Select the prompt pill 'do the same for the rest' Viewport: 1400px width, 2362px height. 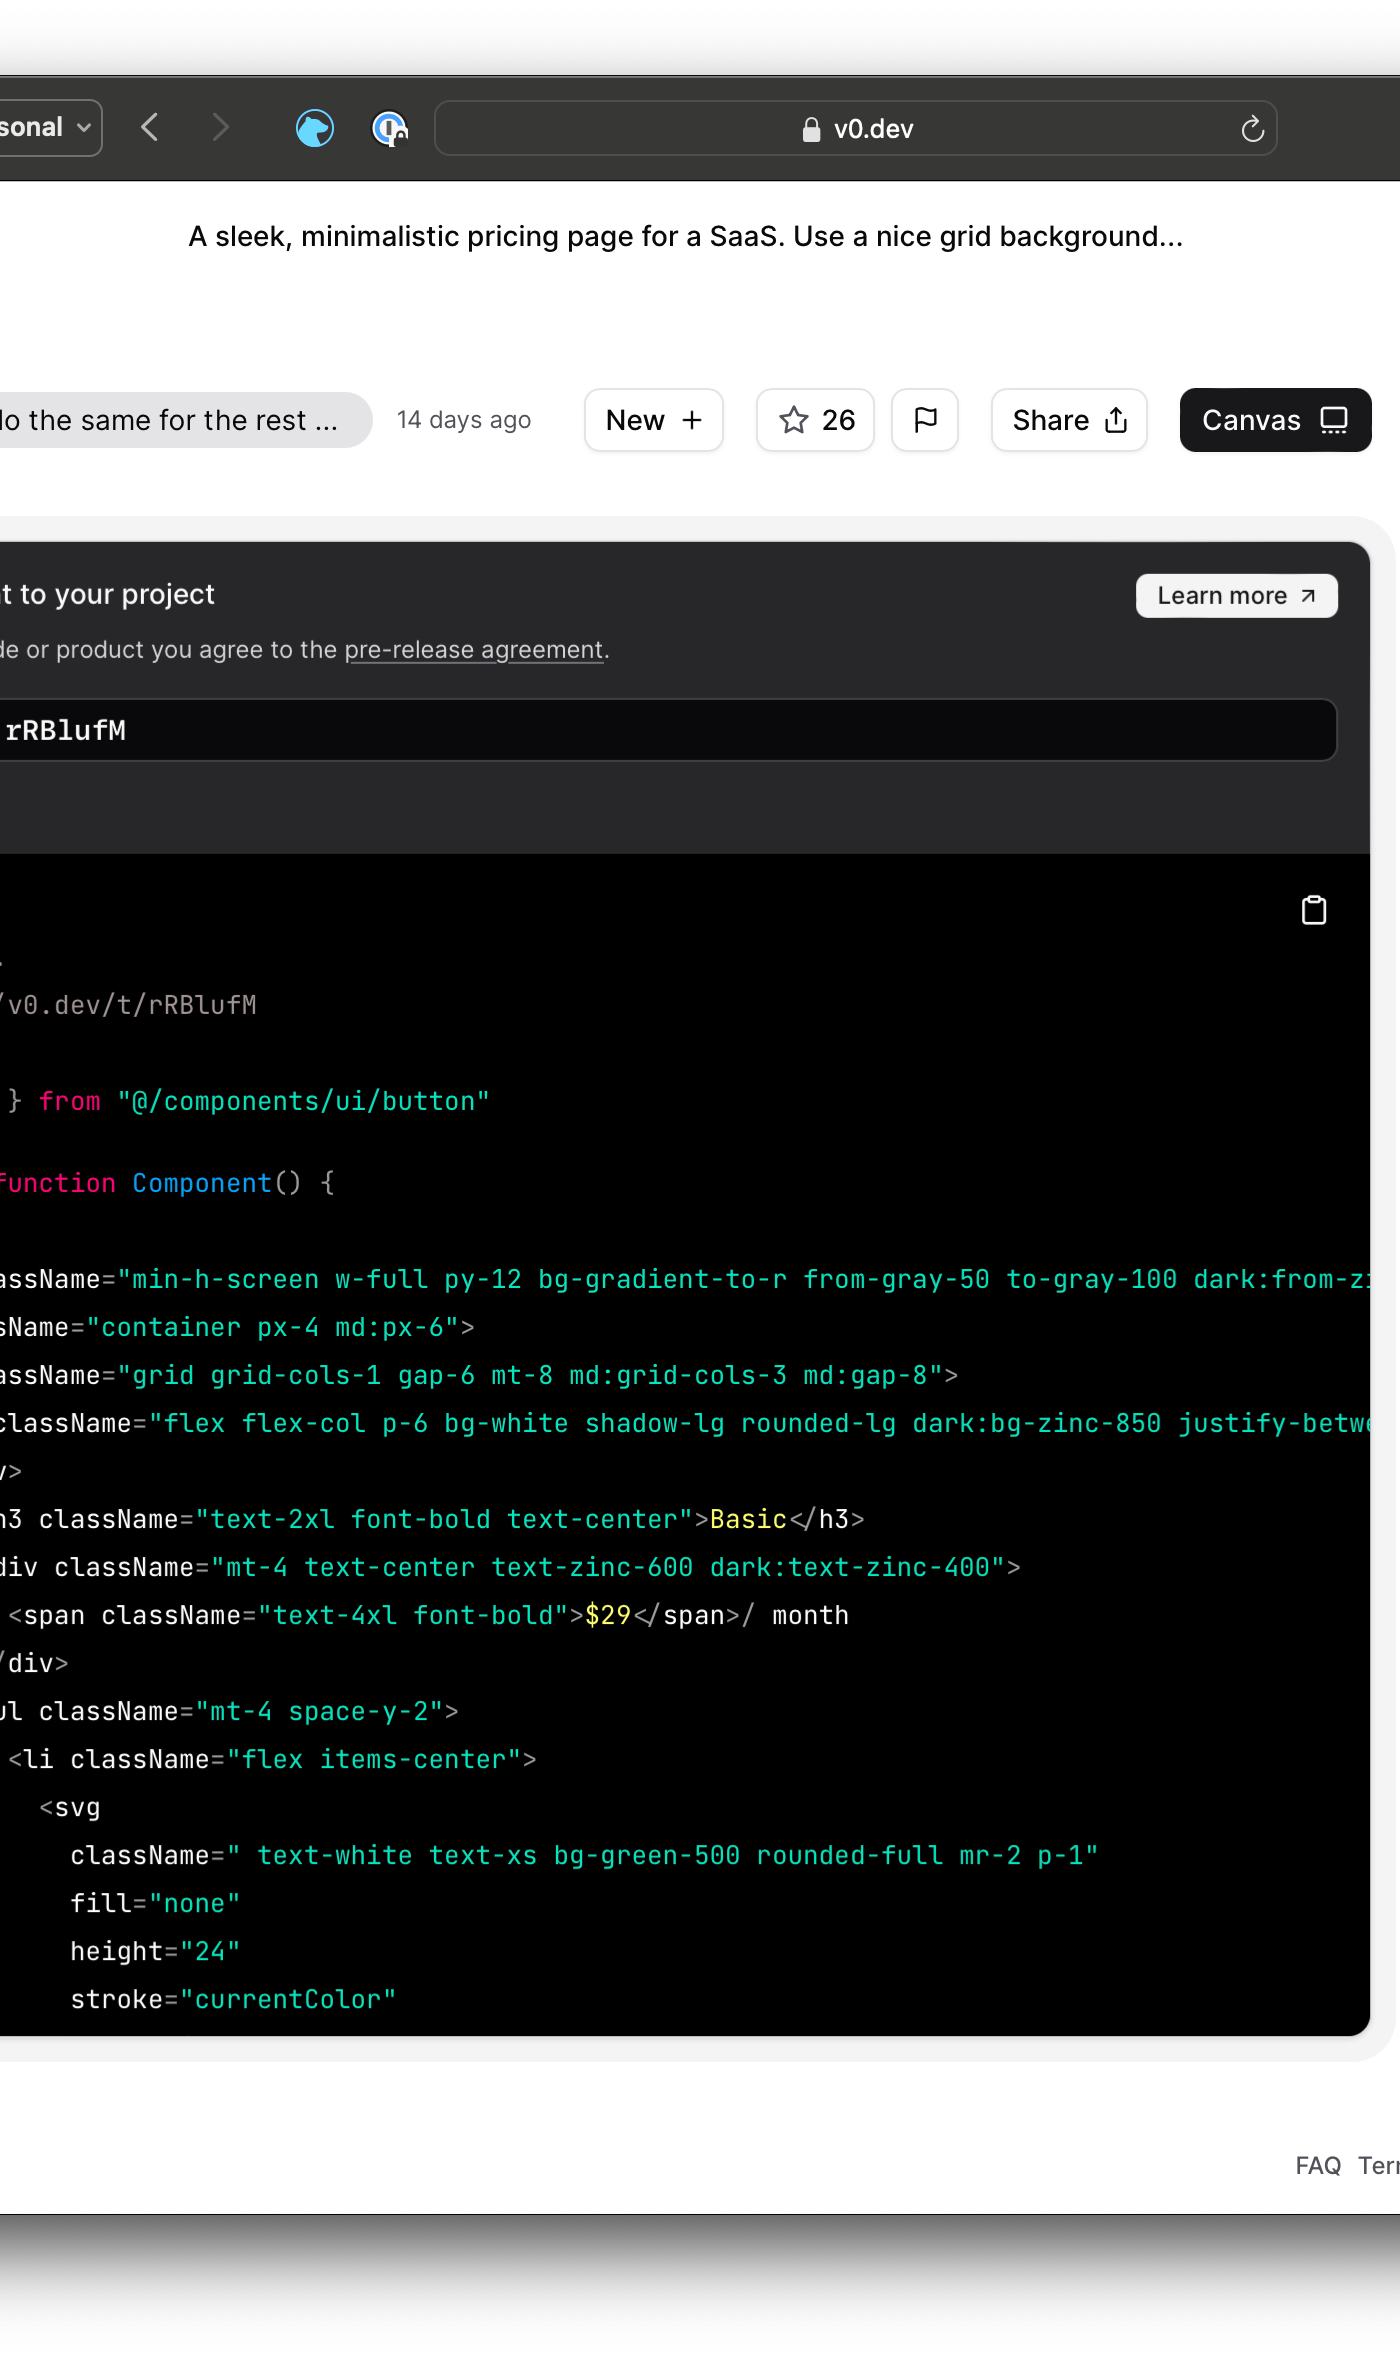[x=185, y=420]
